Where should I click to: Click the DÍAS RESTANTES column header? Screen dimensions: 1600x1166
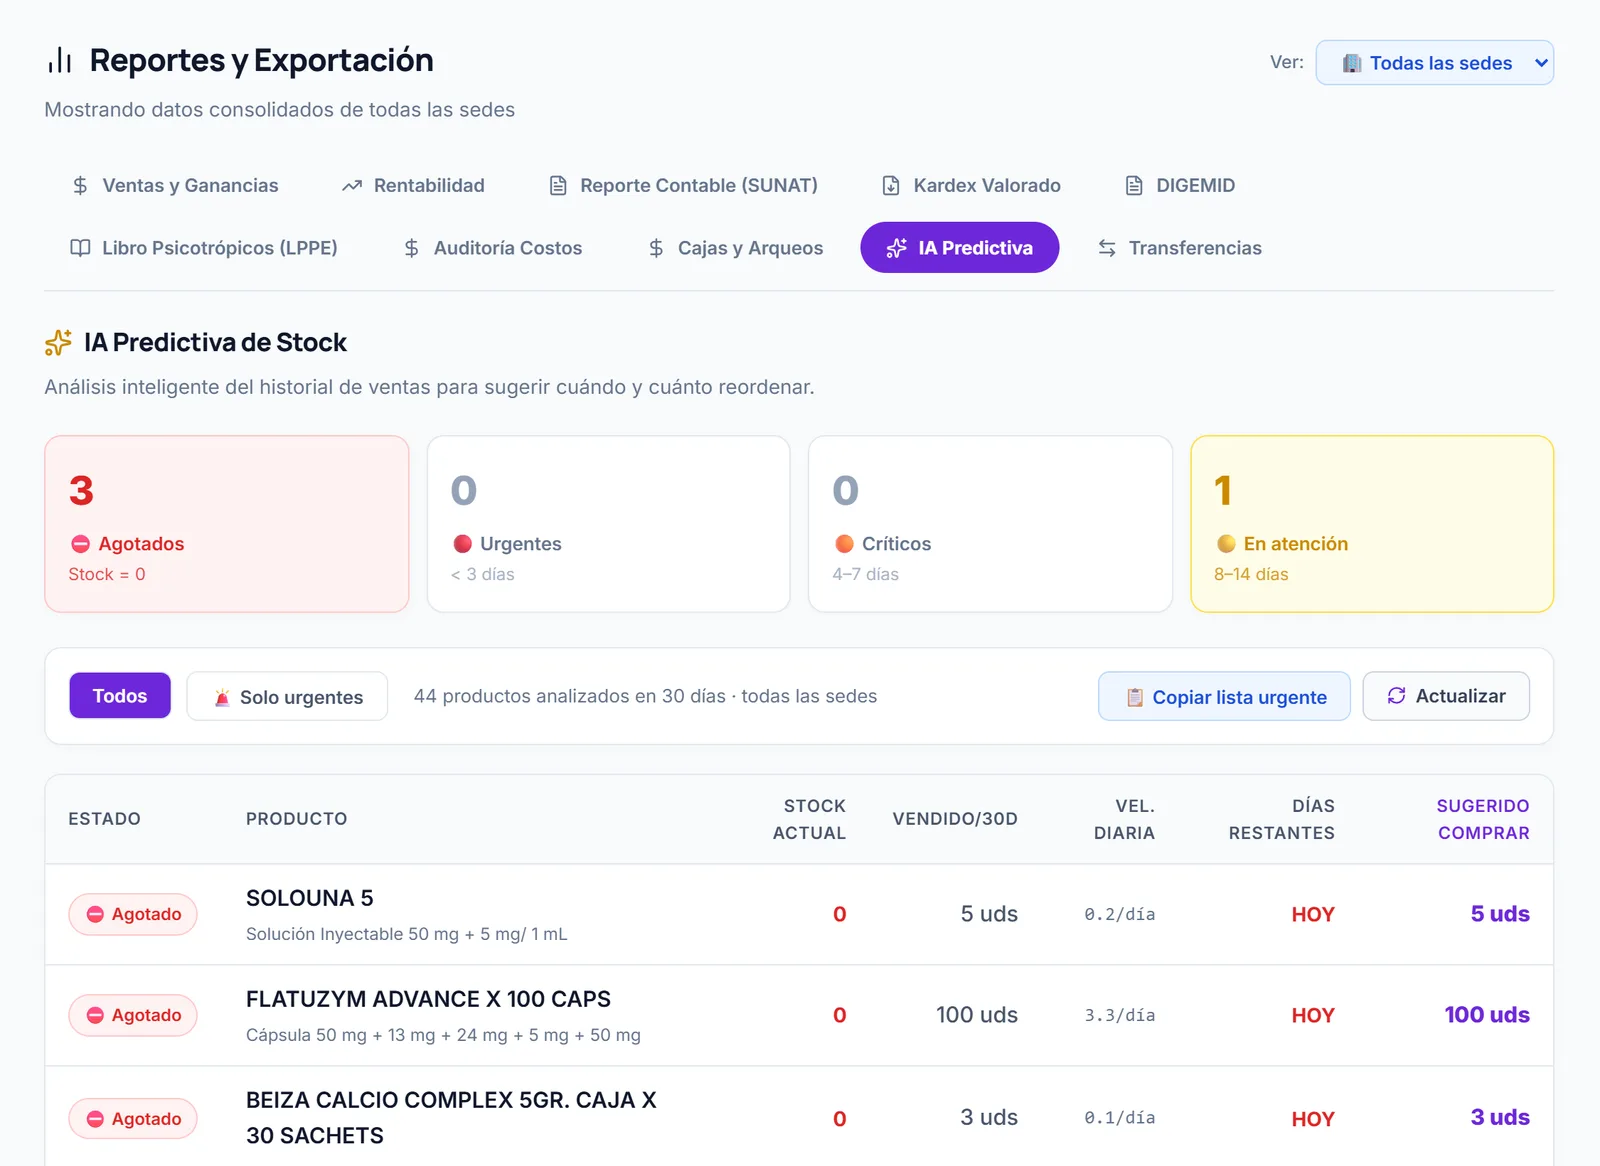[x=1282, y=819]
